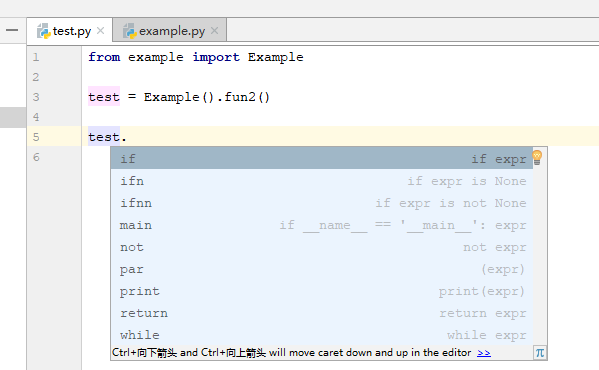Pick the 'return' completion suggestion
Screen dimensions: 599x370
point(322,313)
